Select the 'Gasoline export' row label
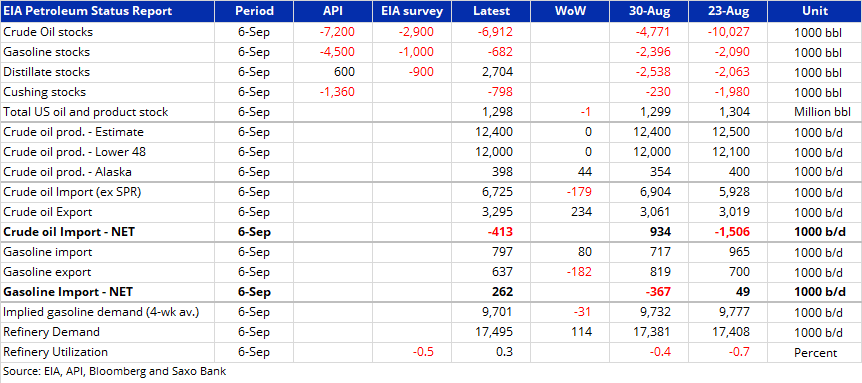 tap(47, 272)
